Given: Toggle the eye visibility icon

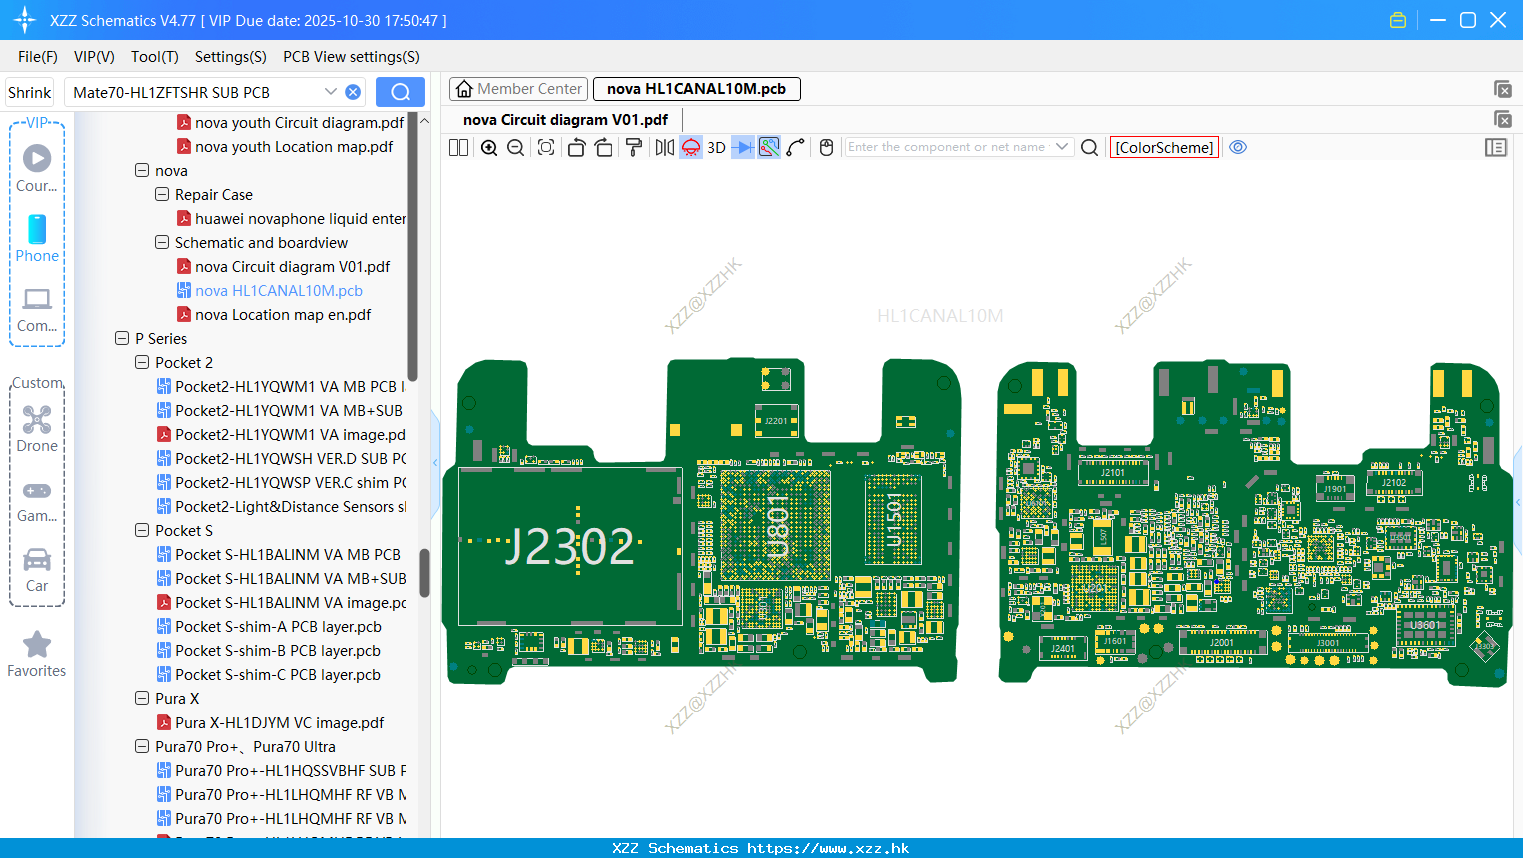Looking at the screenshot, I should 1238,147.
